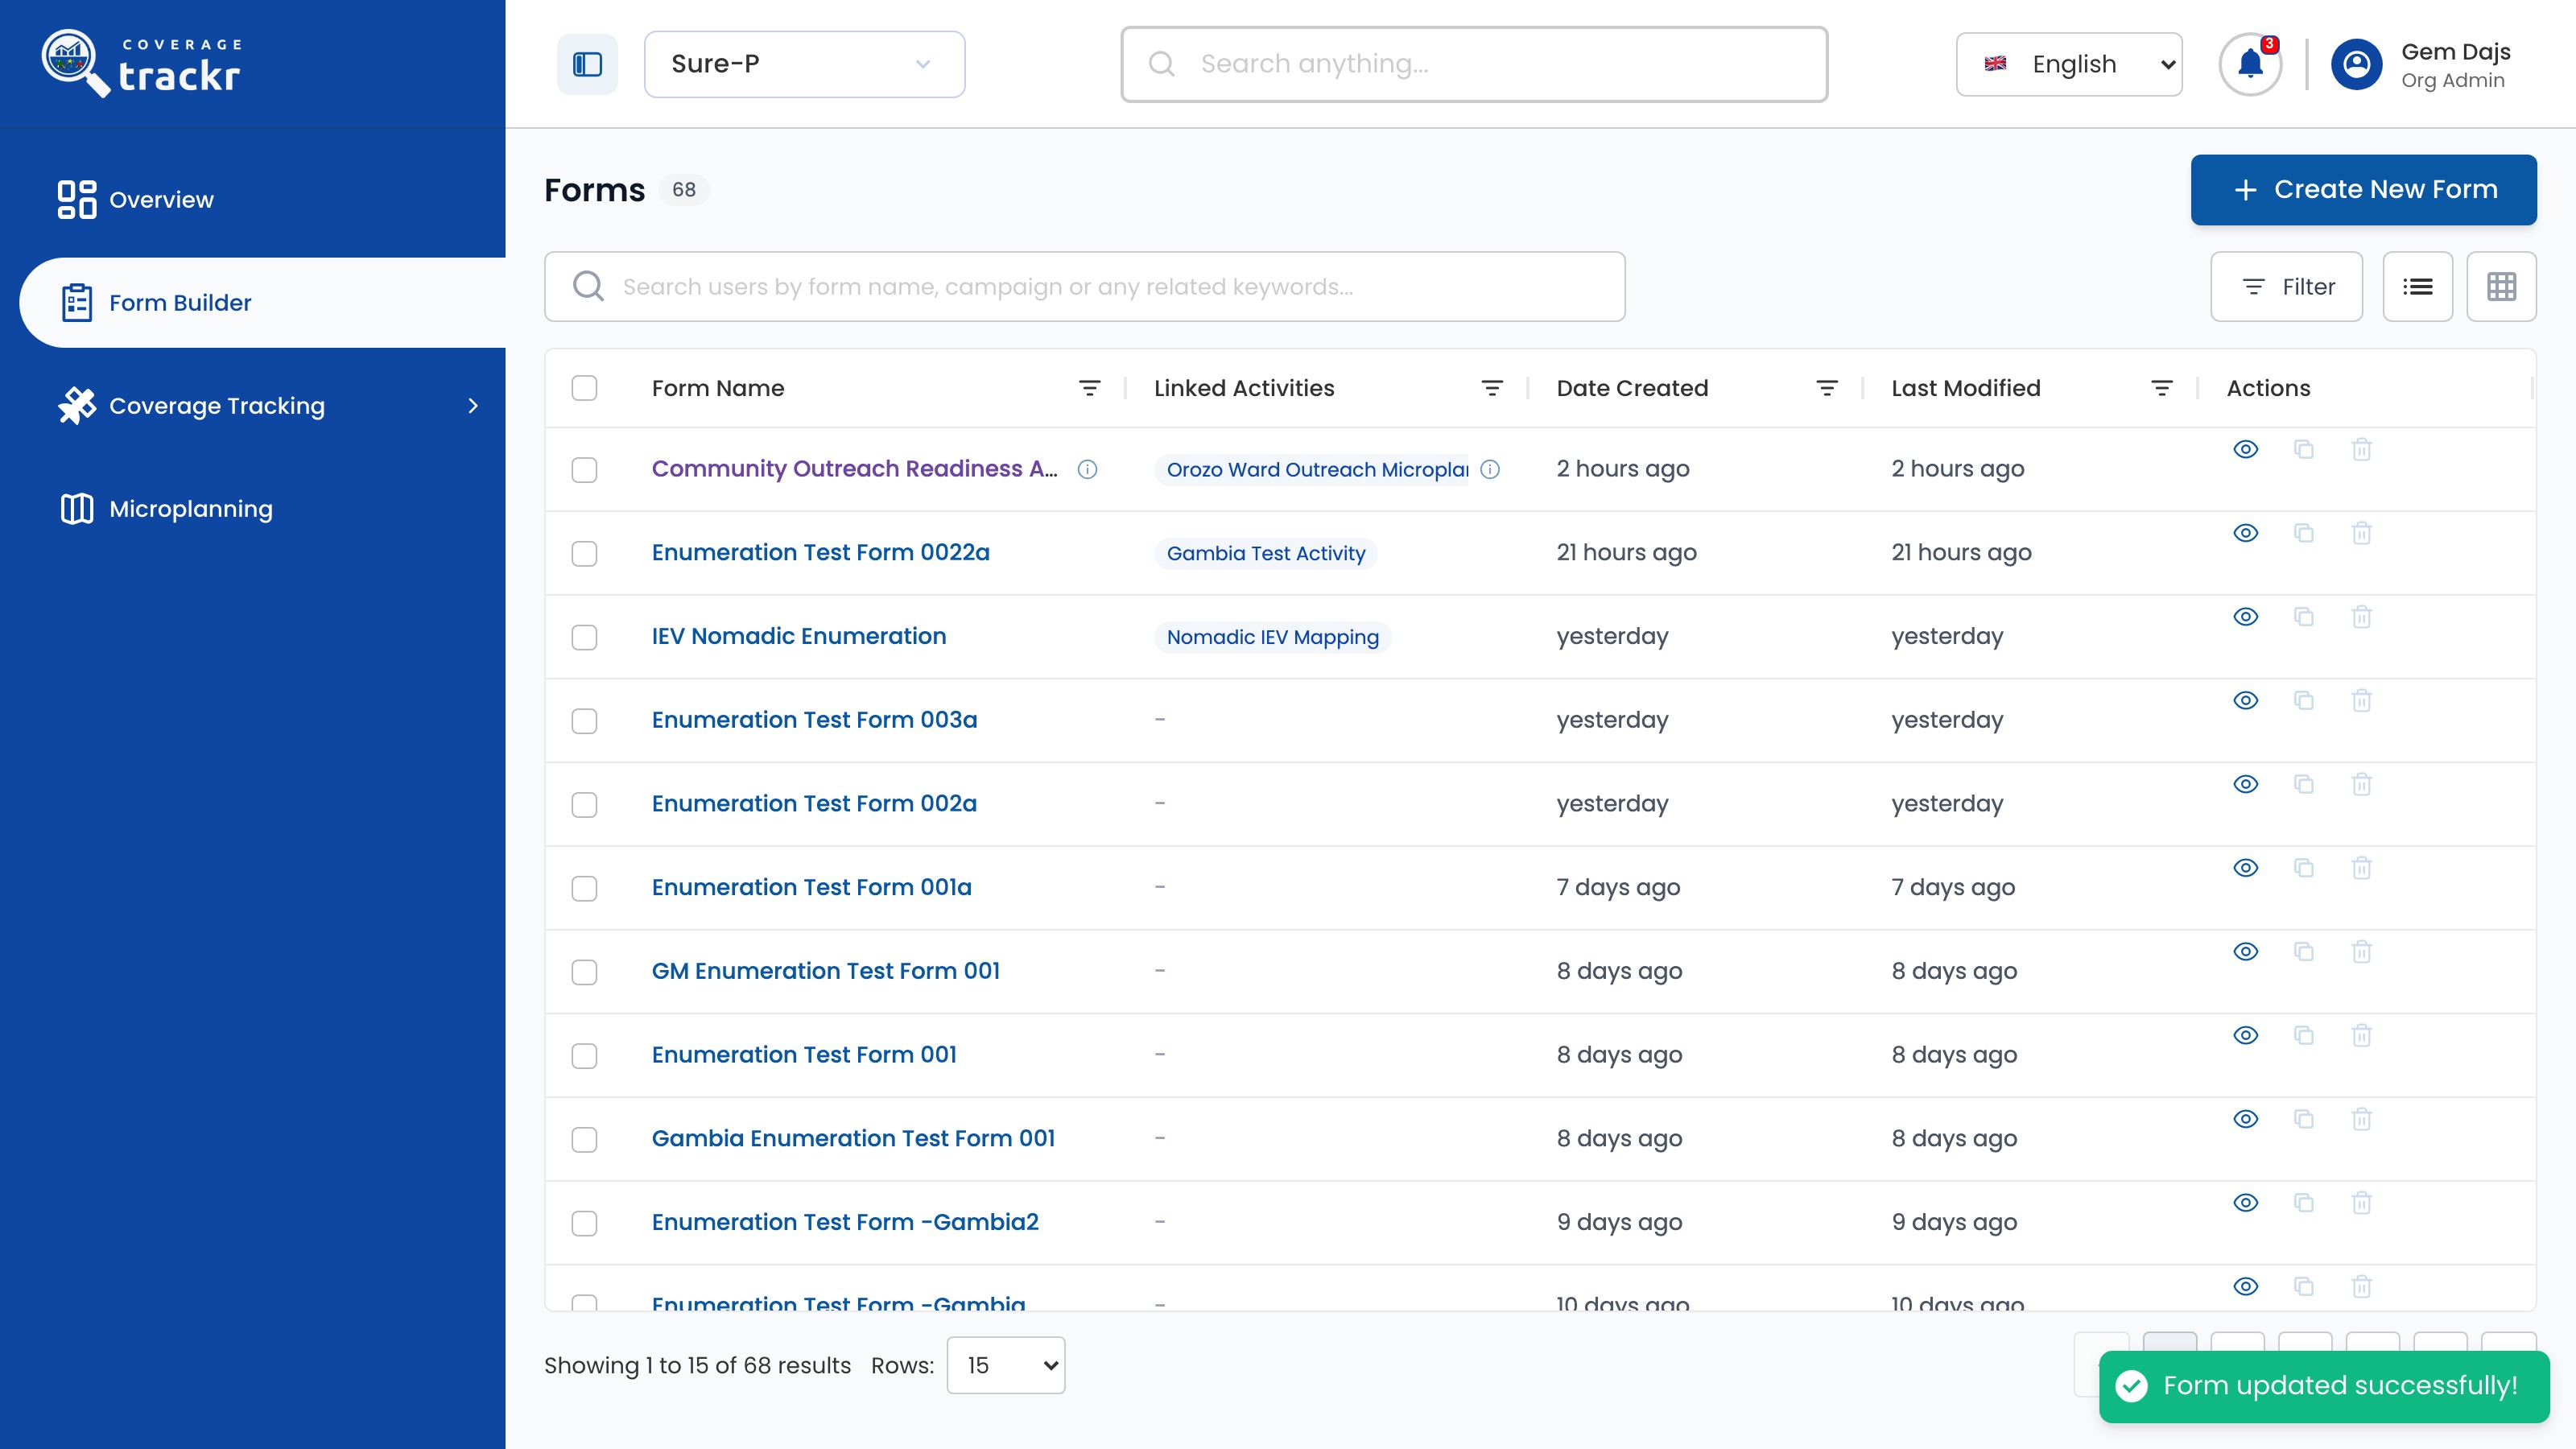Show info for Community Outreach Readiness form name
Screen dimensions: 2576x1449
[1088, 469]
